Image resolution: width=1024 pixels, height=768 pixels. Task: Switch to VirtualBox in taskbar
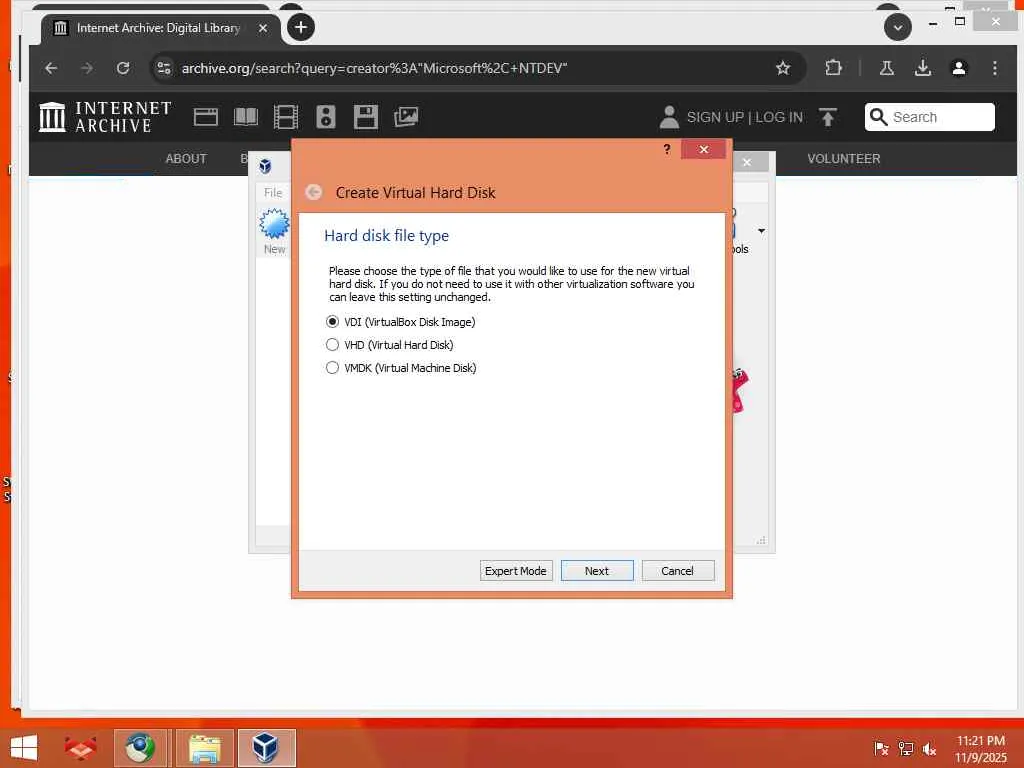(x=266, y=748)
